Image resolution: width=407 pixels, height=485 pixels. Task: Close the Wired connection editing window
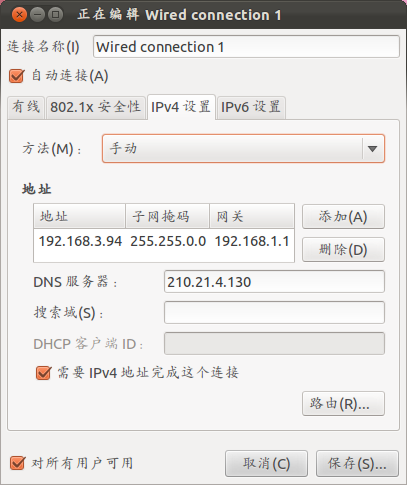point(19,15)
